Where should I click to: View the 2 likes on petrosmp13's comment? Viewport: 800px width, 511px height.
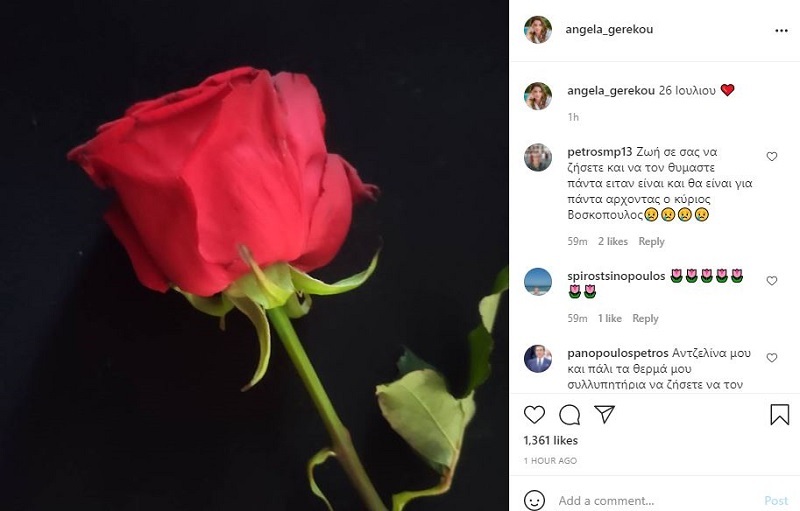[613, 241]
